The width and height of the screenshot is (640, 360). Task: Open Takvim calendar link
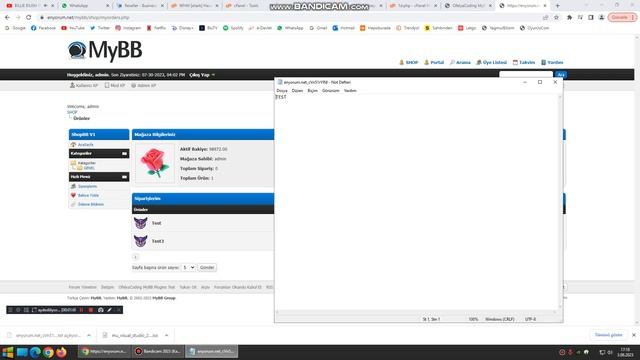(x=524, y=62)
